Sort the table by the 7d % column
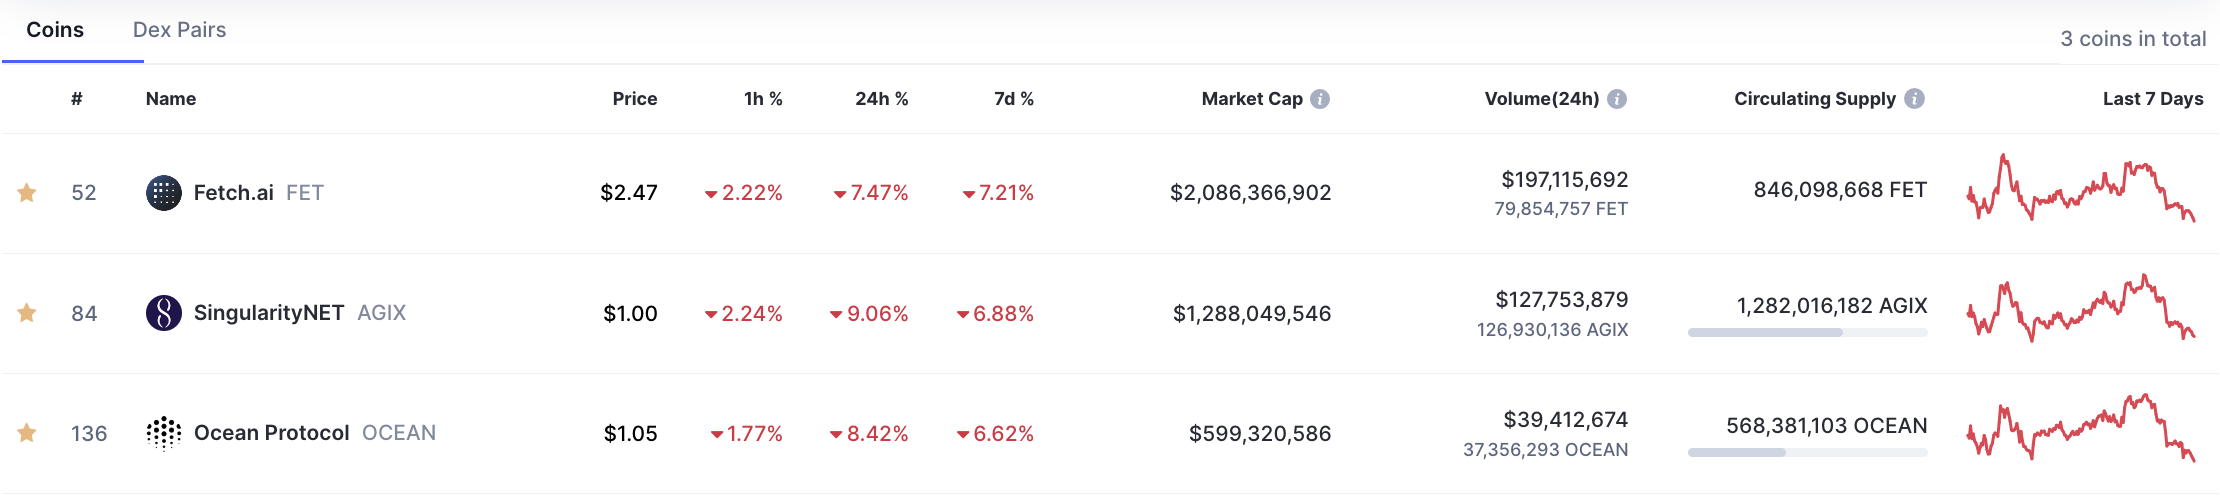This screenshot has height=498, width=2220. (1014, 99)
